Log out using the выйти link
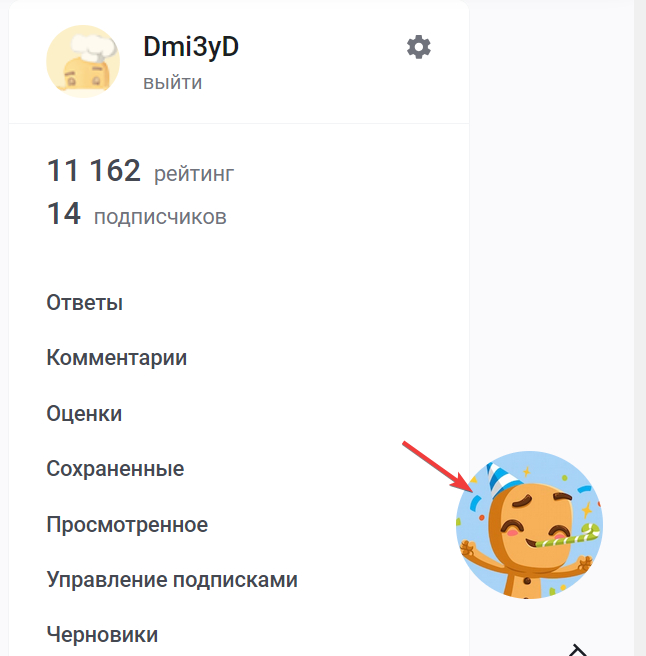The height and width of the screenshot is (656, 646). tap(172, 83)
